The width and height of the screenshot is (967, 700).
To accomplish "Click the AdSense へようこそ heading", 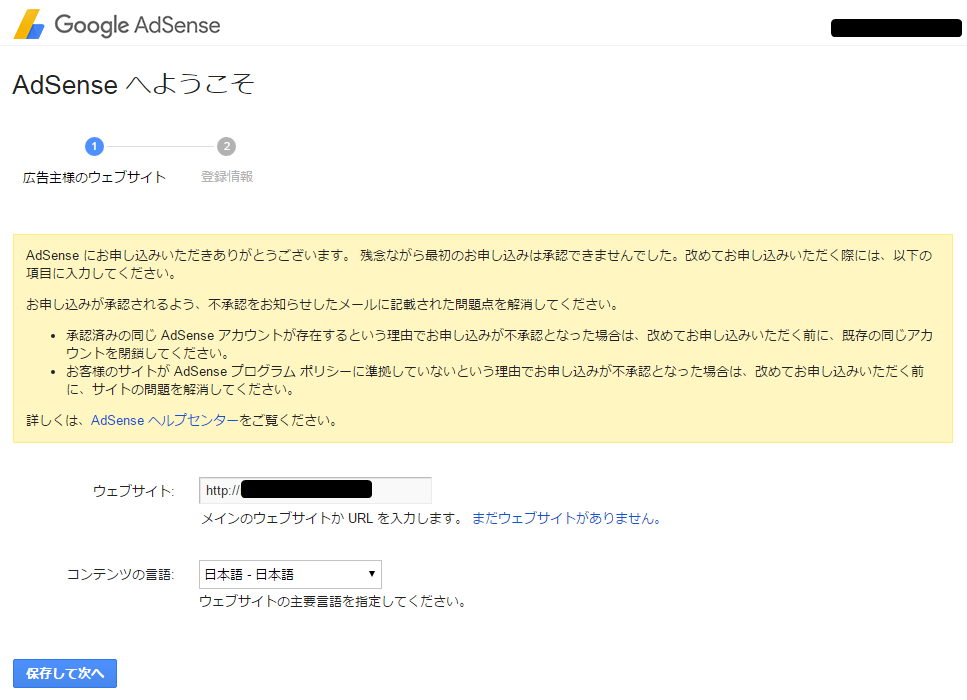I will pos(133,84).
